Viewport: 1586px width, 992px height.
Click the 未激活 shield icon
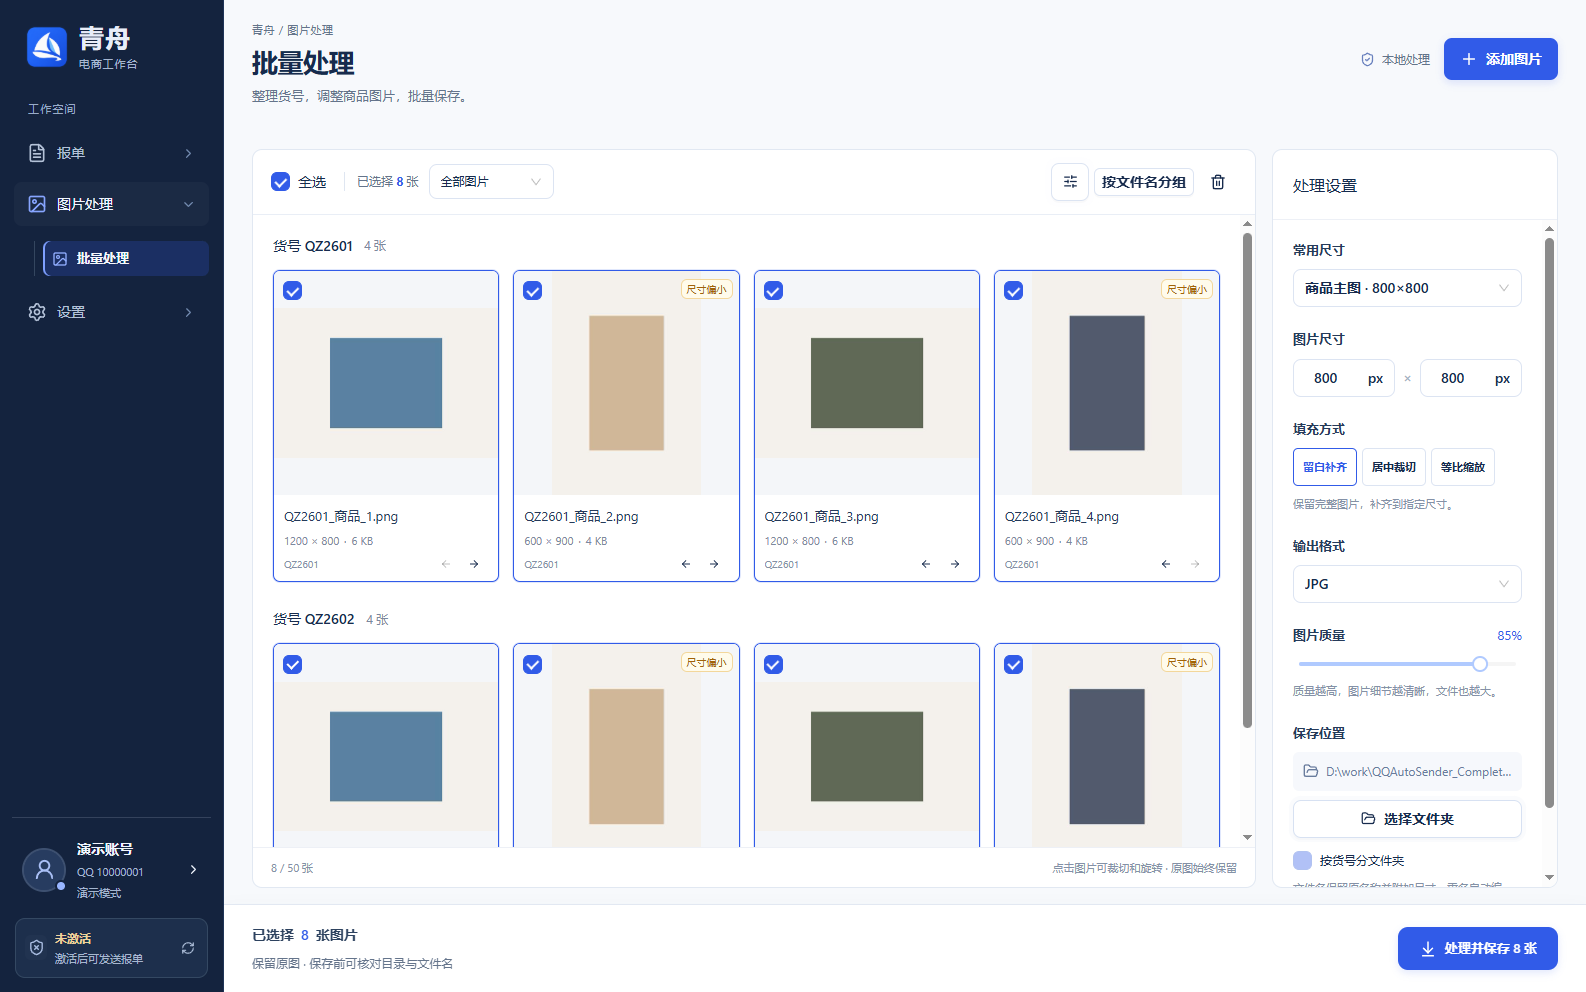pyautogui.click(x=36, y=948)
